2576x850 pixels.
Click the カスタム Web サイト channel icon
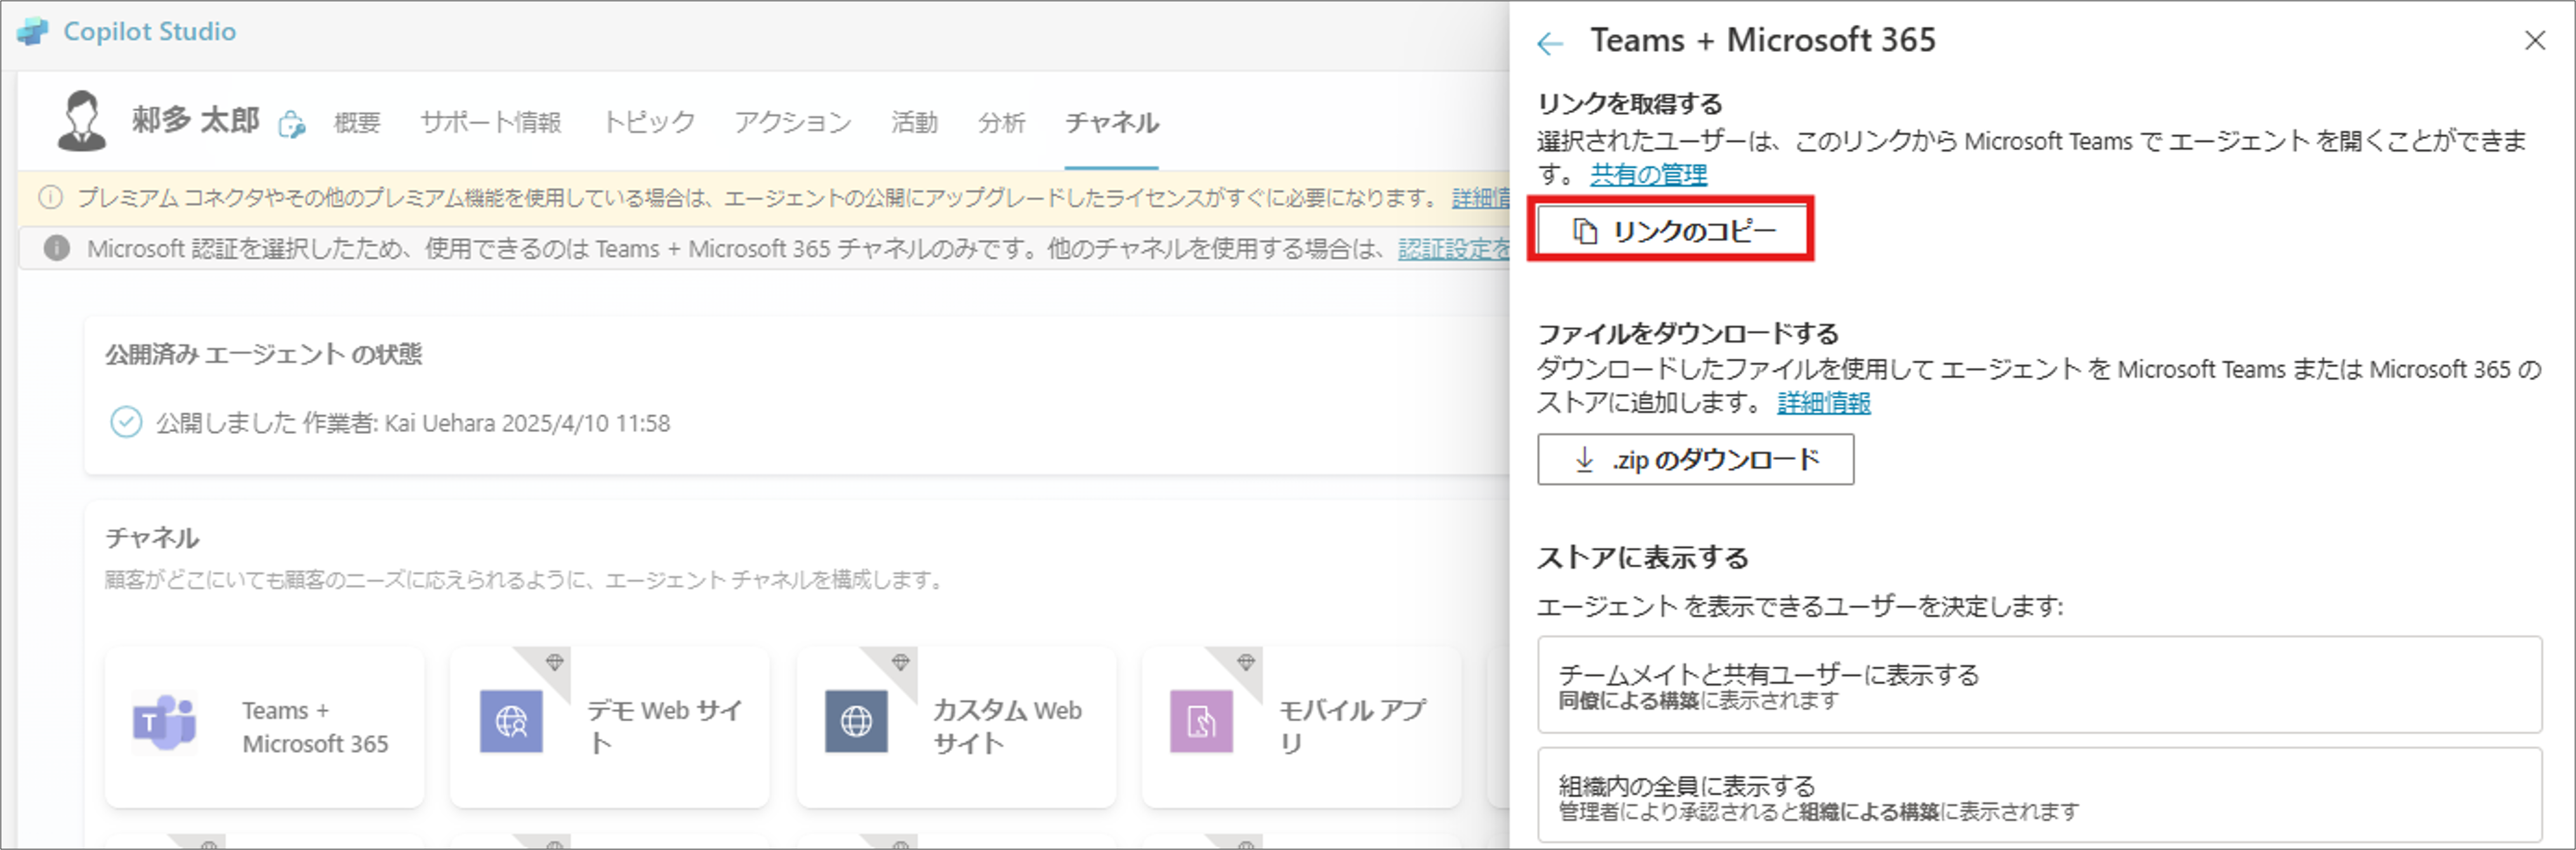tap(856, 721)
